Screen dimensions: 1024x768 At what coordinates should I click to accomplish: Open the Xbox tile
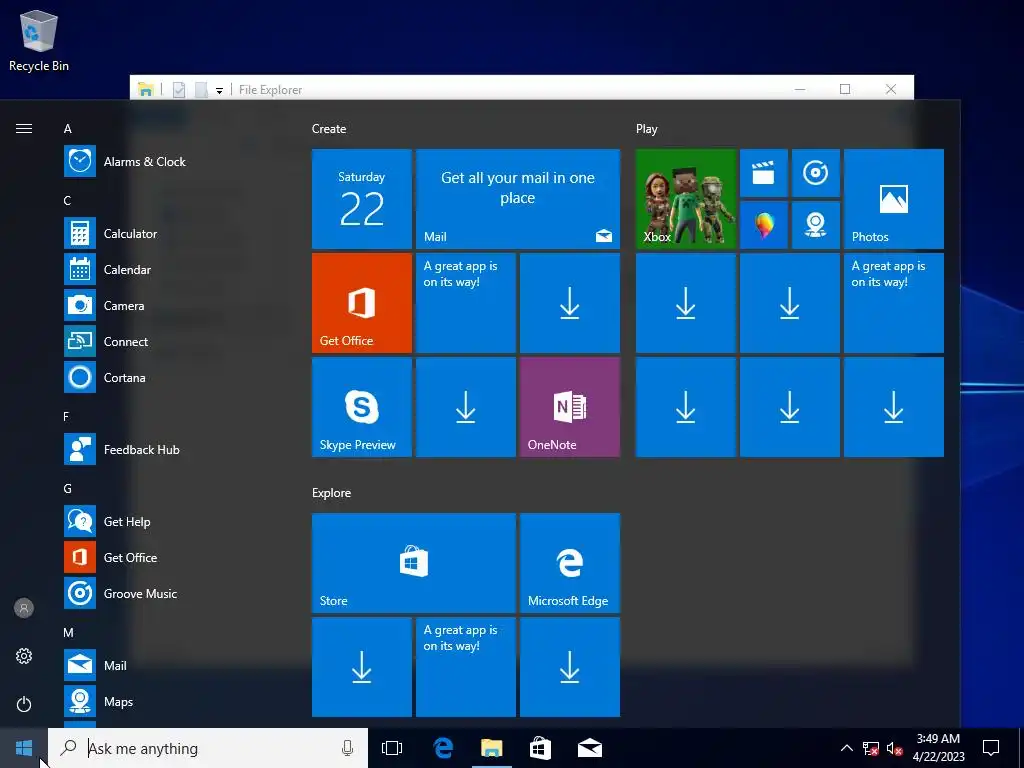pyautogui.click(x=686, y=199)
